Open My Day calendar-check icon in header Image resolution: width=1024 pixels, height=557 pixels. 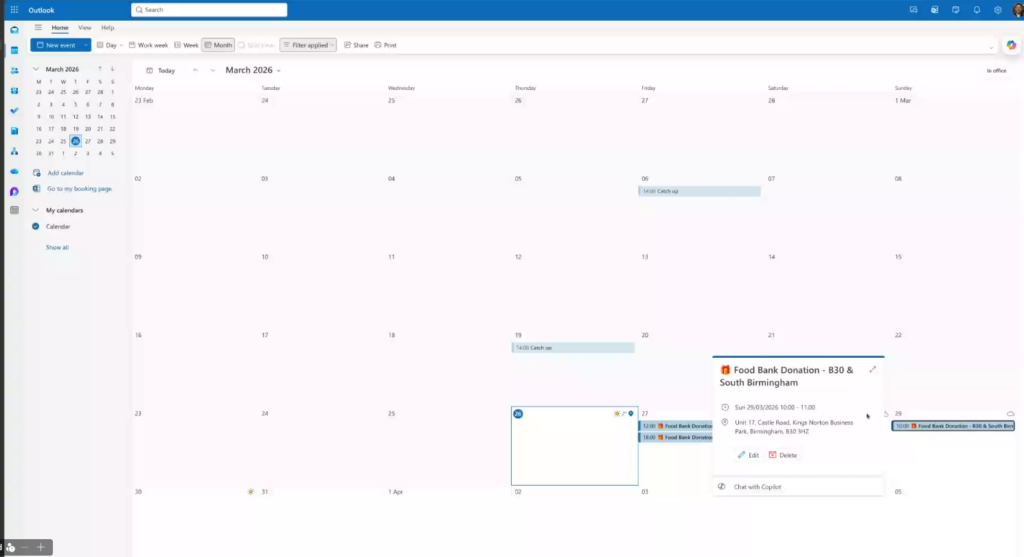955,10
